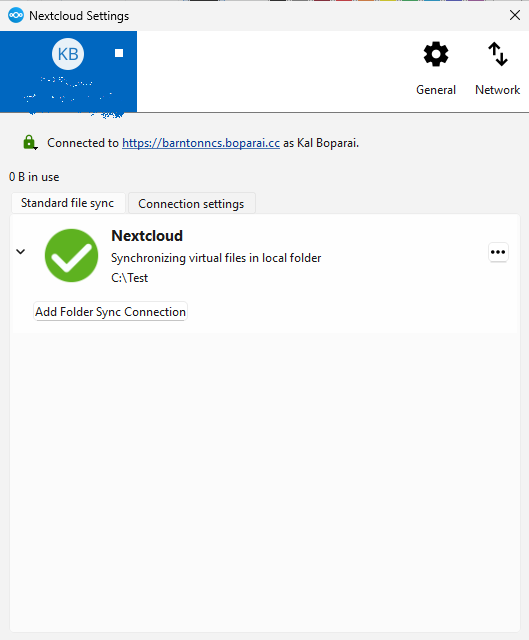The width and height of the screenshot is (529, 640).
Task: Click the '0 B in use' storage text
Action: (x=34, y=177)
